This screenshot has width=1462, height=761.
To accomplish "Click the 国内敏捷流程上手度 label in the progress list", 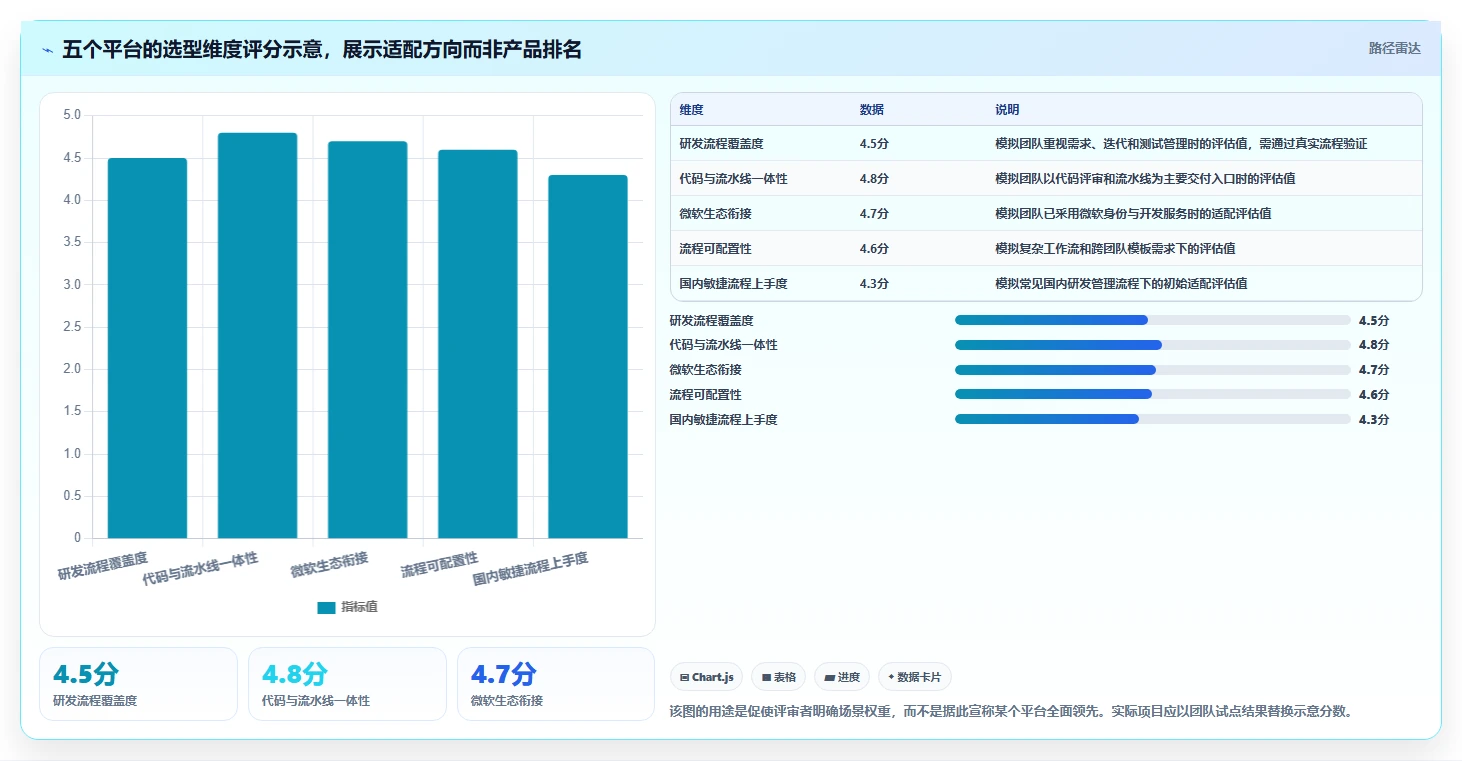I will click(724, 419).
